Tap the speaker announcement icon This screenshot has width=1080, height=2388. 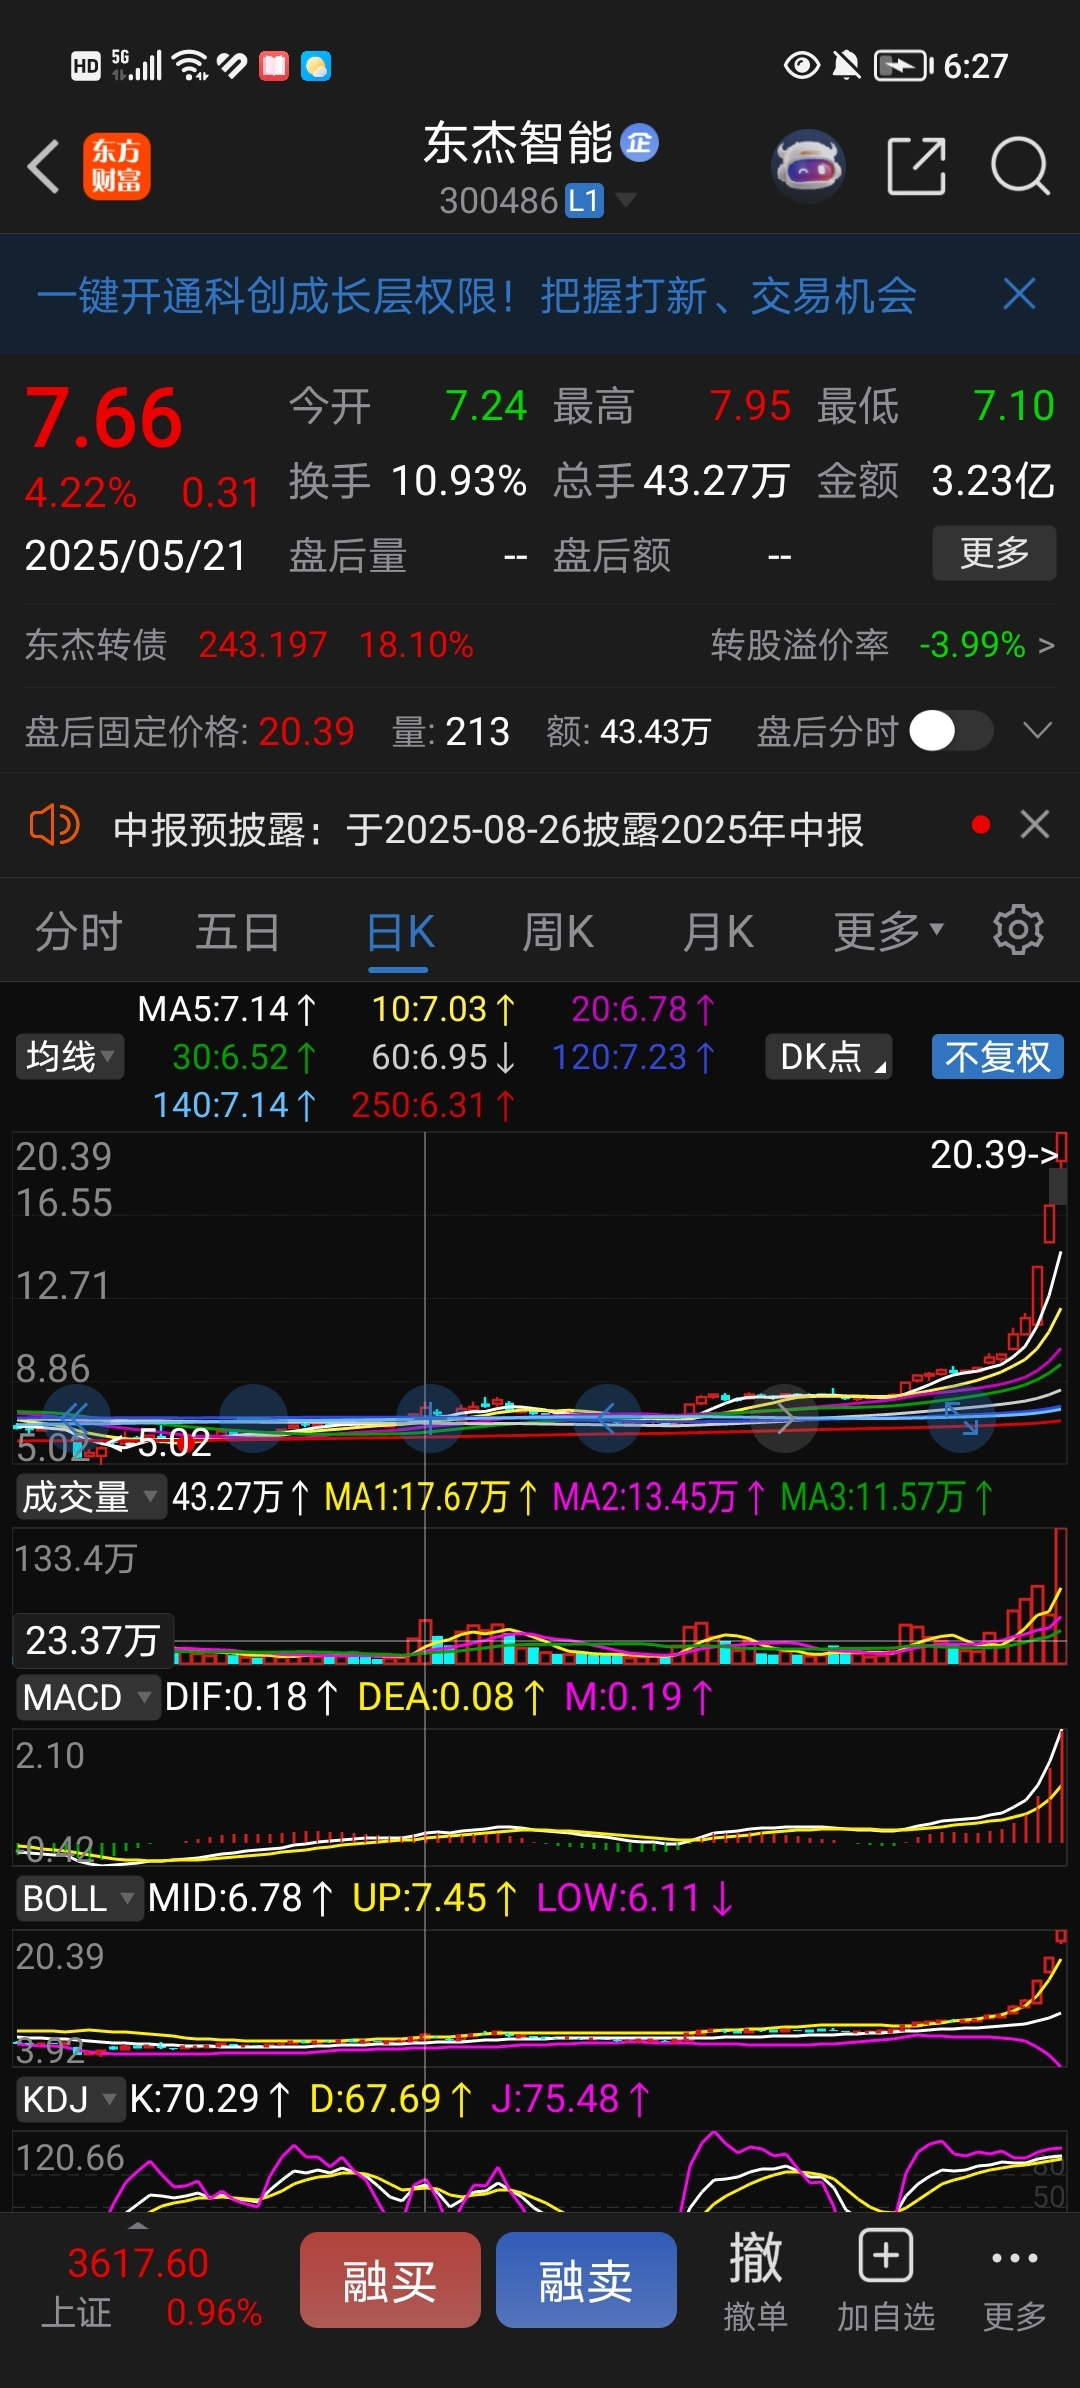[54, 826]
